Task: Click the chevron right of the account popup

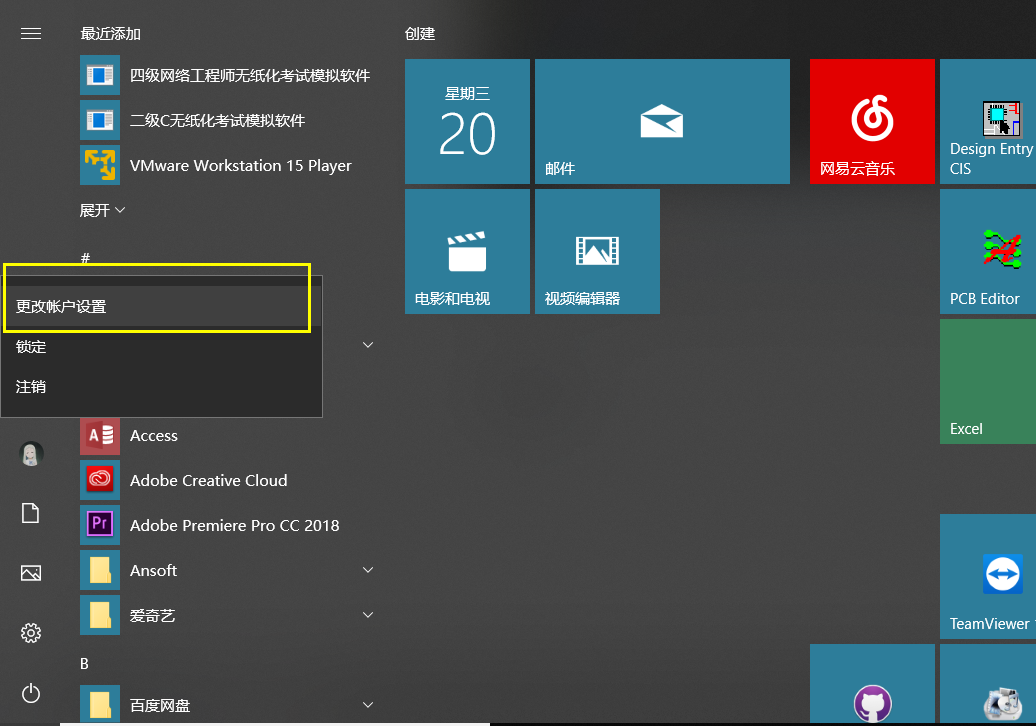Action: [368, 345]
